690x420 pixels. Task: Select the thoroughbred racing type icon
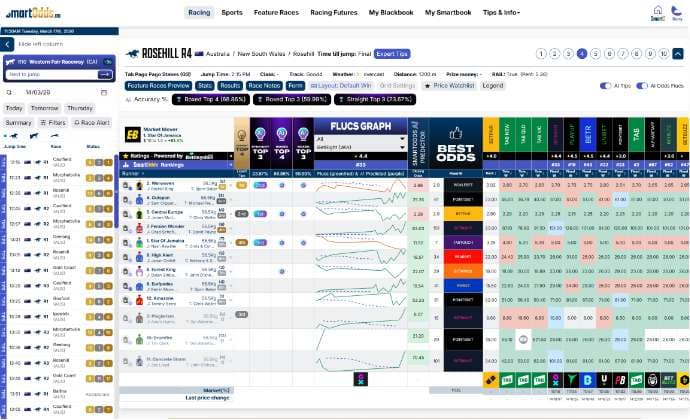click(13, 136)
